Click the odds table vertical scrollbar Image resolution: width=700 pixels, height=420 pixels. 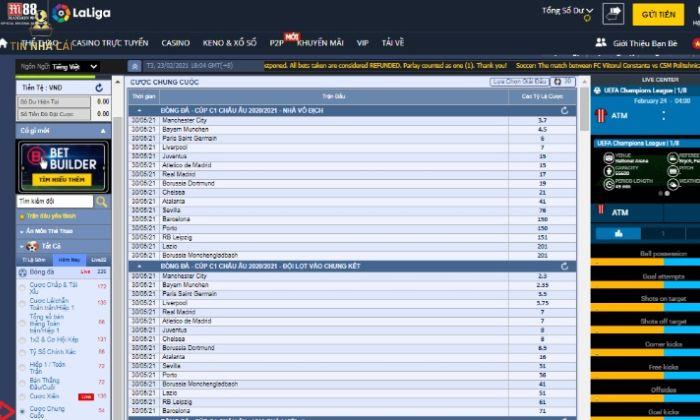point(584,200)
